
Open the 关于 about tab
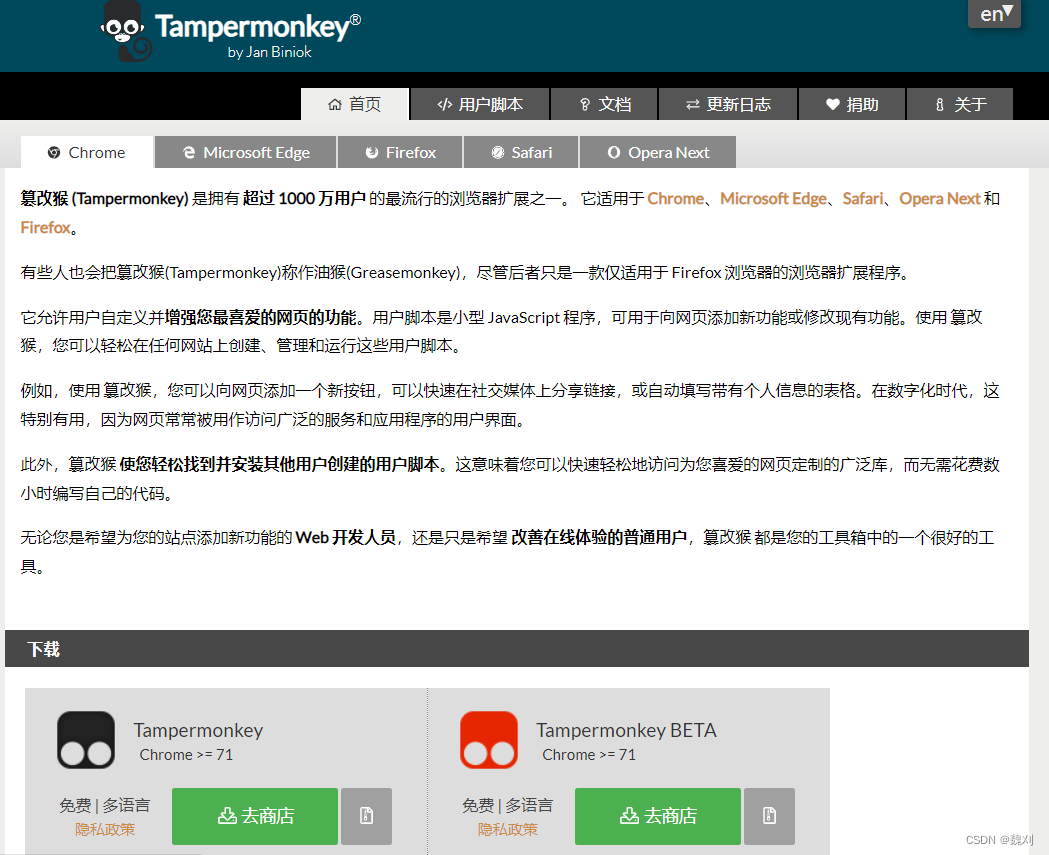pyautogui.click(x=959, y=104)
